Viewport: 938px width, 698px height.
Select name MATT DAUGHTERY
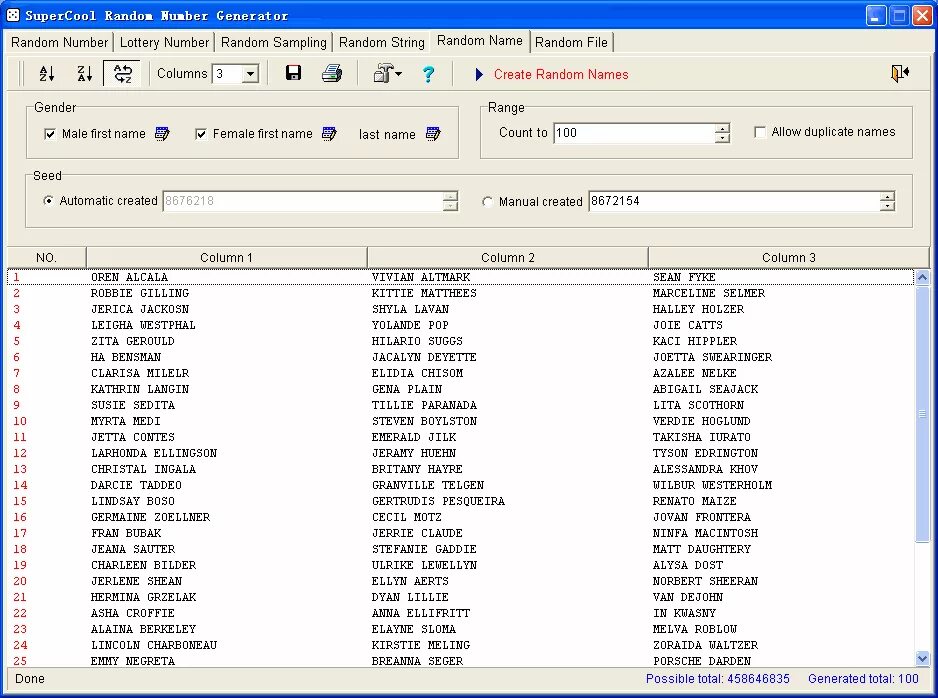pyautogui.click(x=702, y=549)
